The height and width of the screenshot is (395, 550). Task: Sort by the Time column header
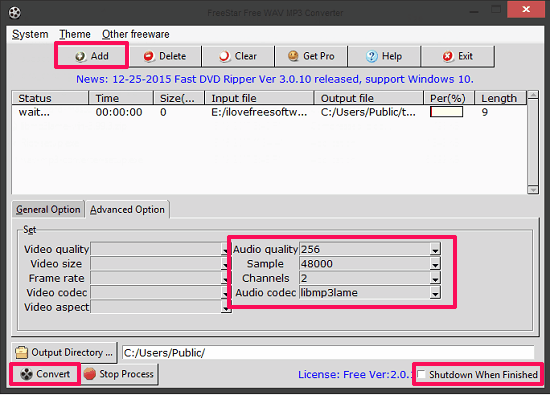[121, 98]
